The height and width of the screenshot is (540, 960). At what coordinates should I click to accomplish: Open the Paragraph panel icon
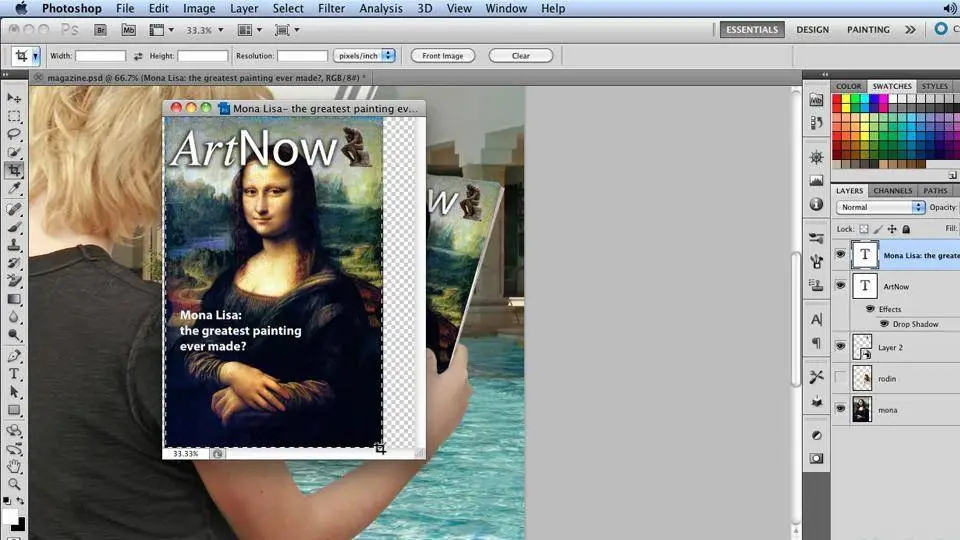pyautogui.click(x=816, y=343)
